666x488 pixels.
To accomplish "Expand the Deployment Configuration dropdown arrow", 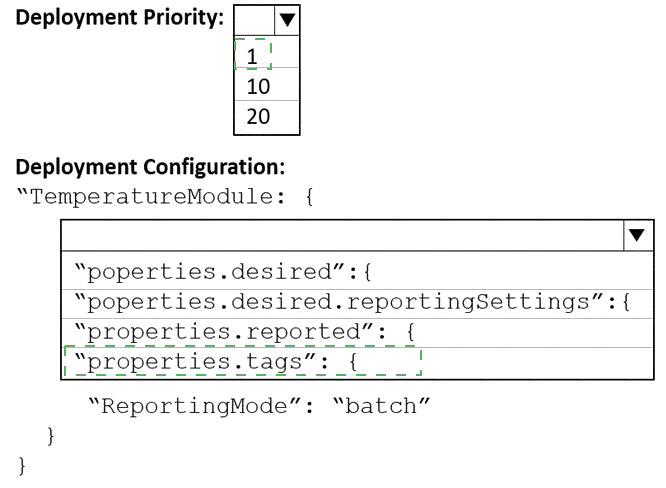I will point(637,235).
